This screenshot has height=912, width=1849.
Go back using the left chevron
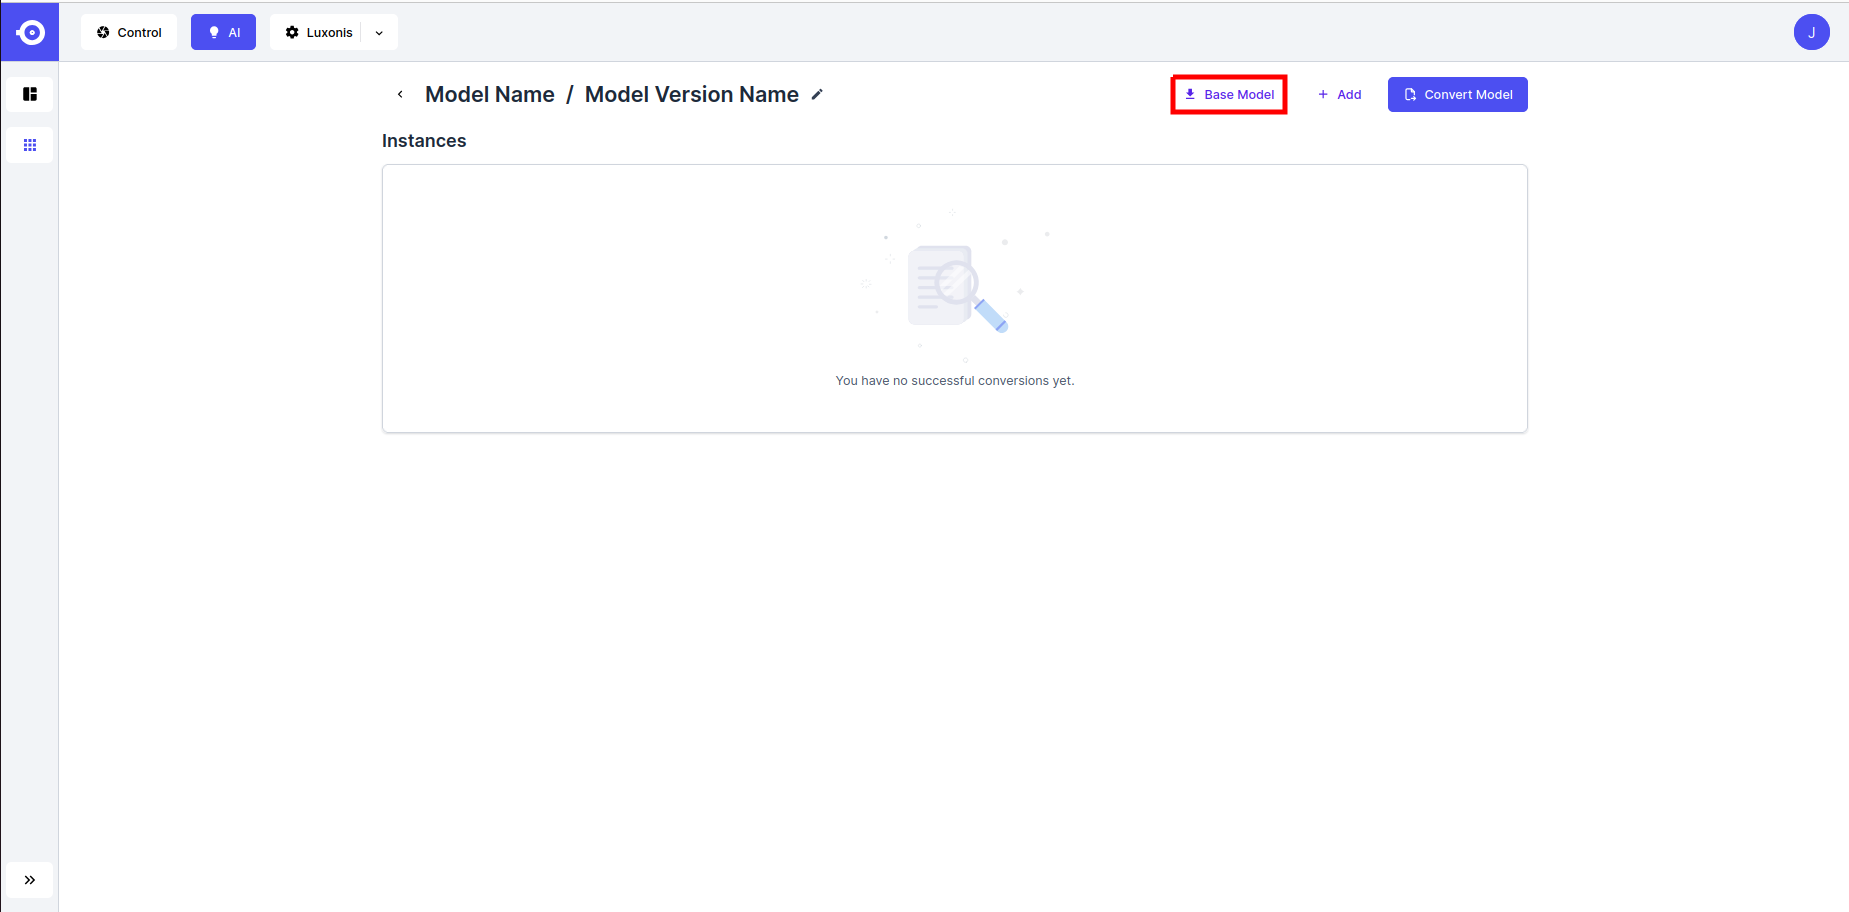400,94
